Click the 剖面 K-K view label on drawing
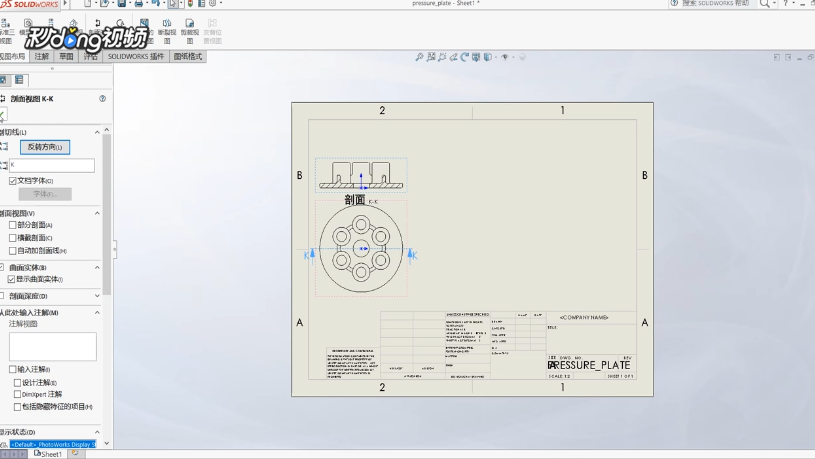The image size is (815, 459). [x=361, y=200]
